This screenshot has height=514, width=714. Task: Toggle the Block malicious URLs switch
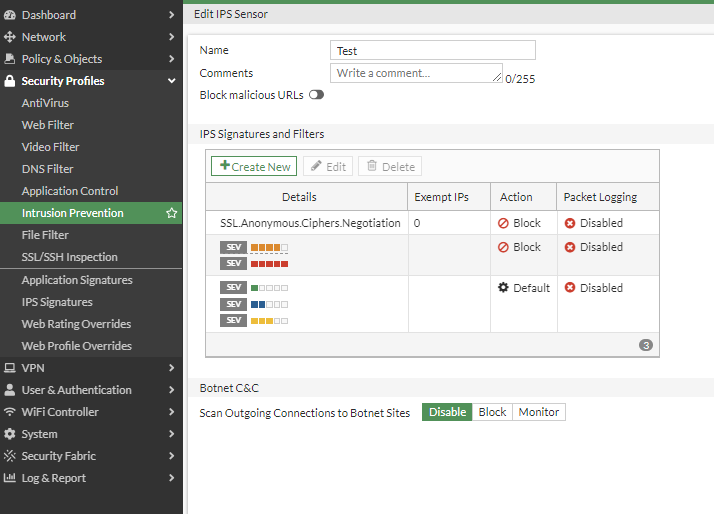[316, 95]
